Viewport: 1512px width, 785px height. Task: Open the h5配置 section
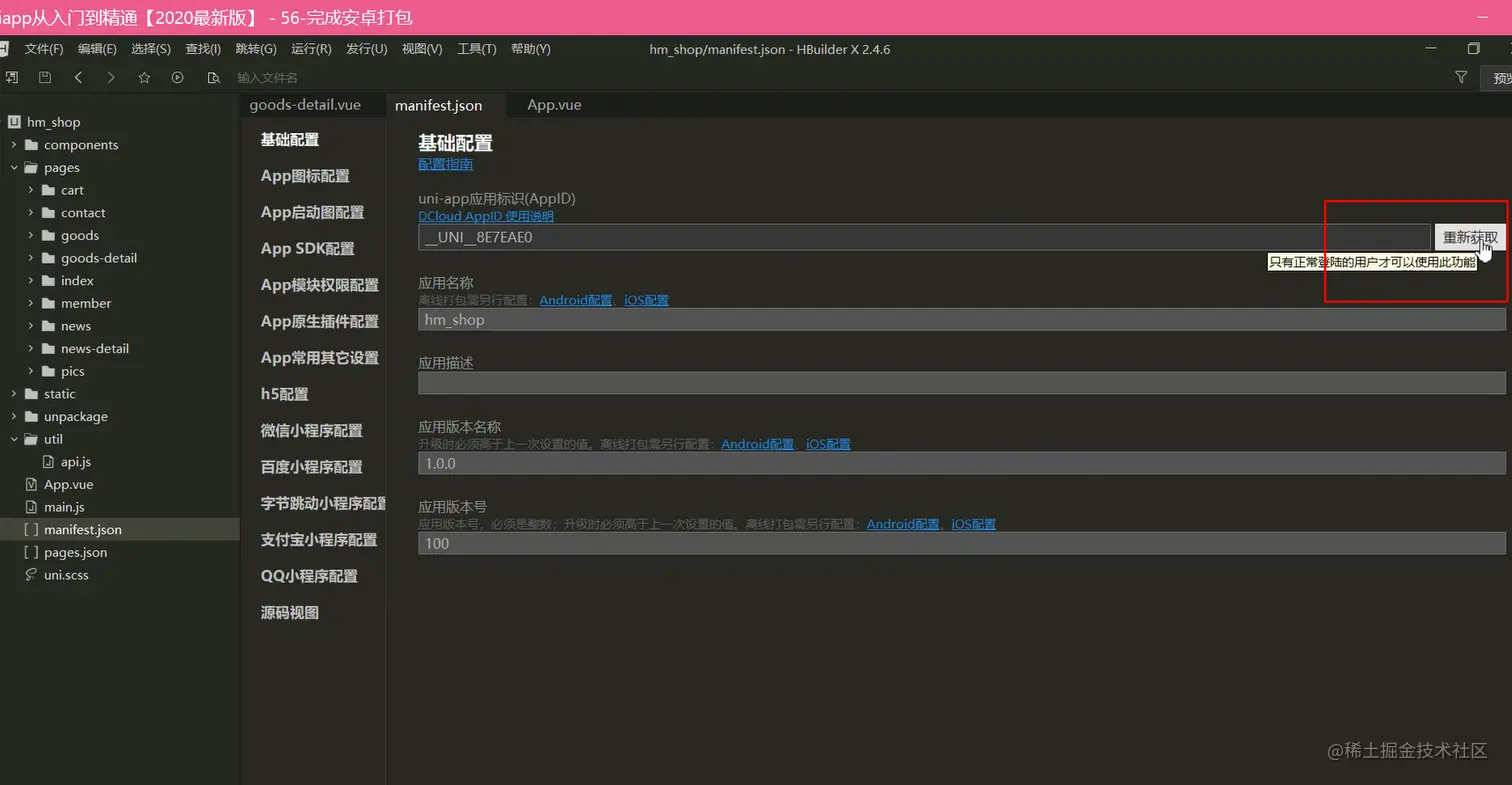[285, 394]
